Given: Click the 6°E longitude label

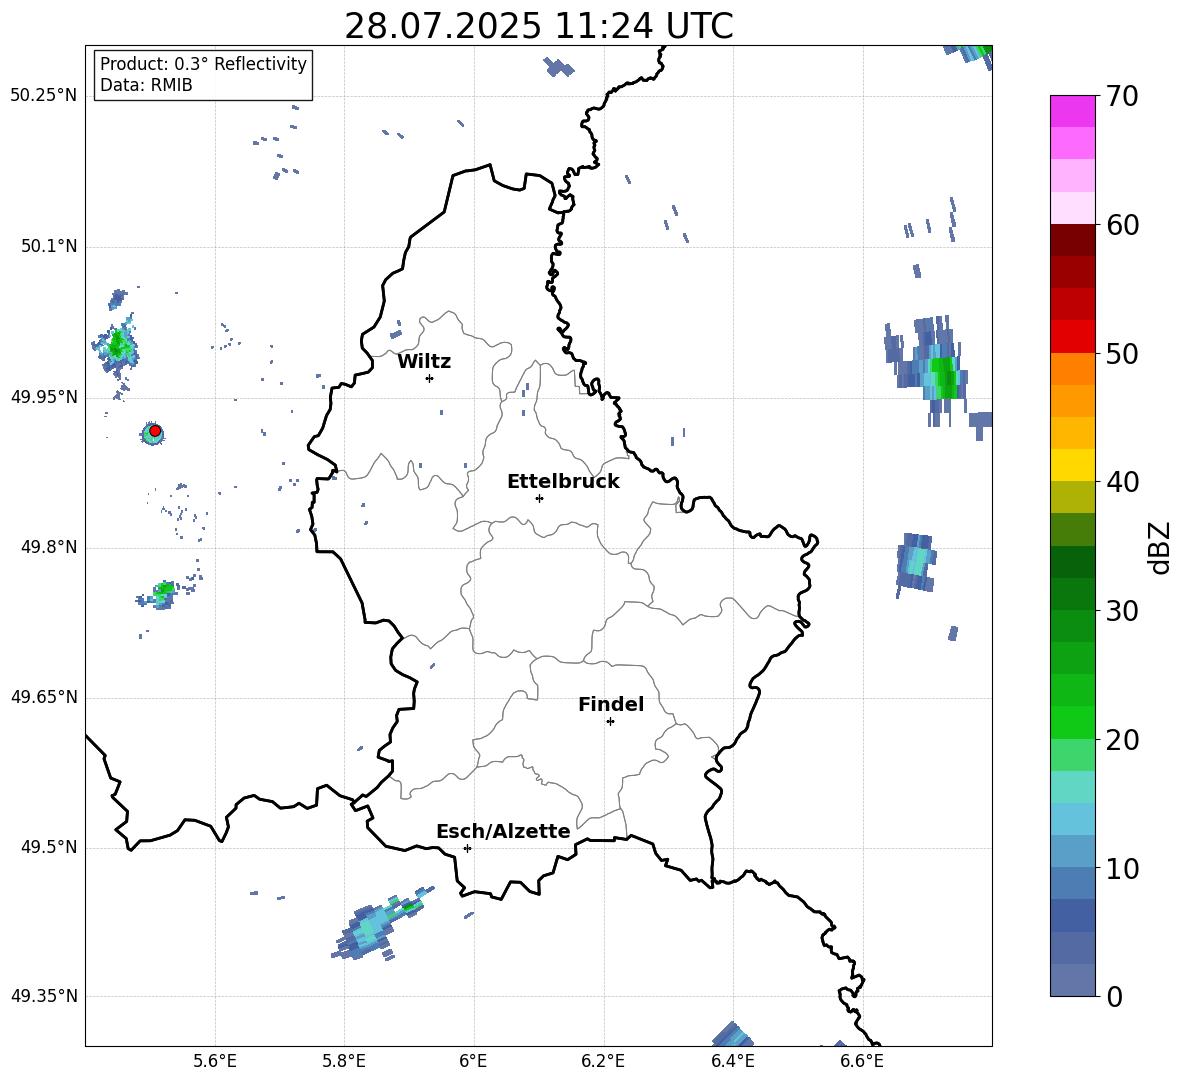Looking at the screenshot, I should click(x=473, y=1061).
